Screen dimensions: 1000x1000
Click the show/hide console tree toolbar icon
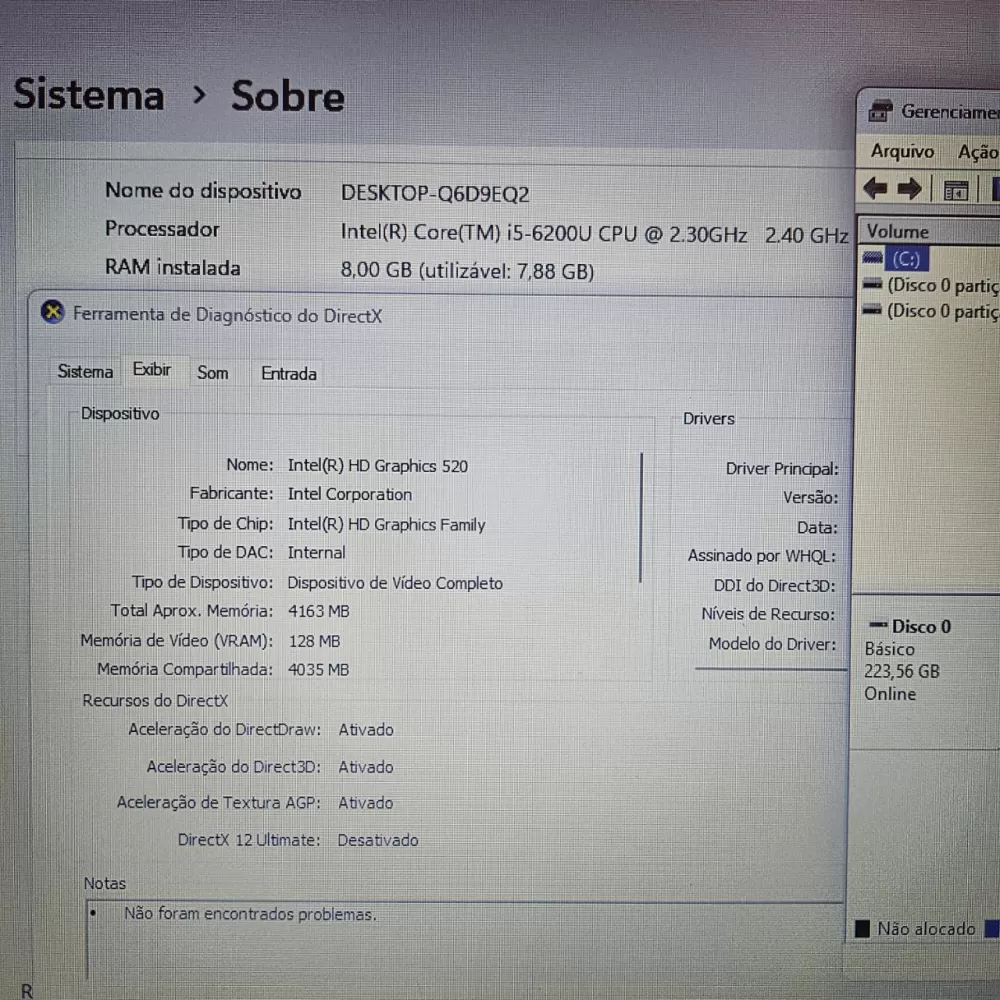coord(956,190)
